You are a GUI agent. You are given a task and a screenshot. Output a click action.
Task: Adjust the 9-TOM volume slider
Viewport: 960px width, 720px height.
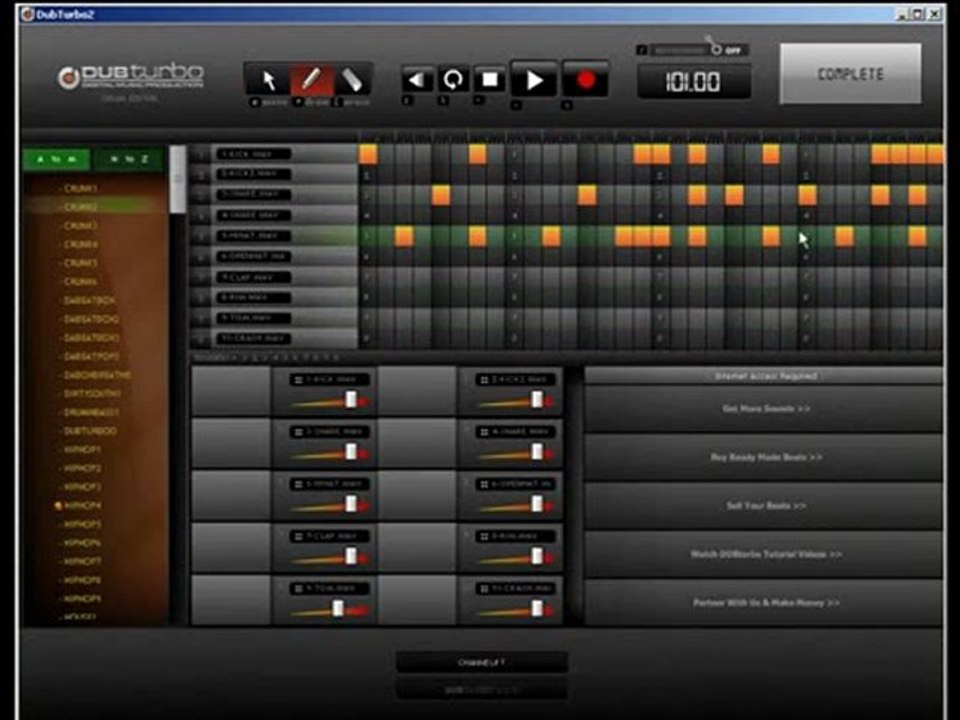[x=338, y=608]
